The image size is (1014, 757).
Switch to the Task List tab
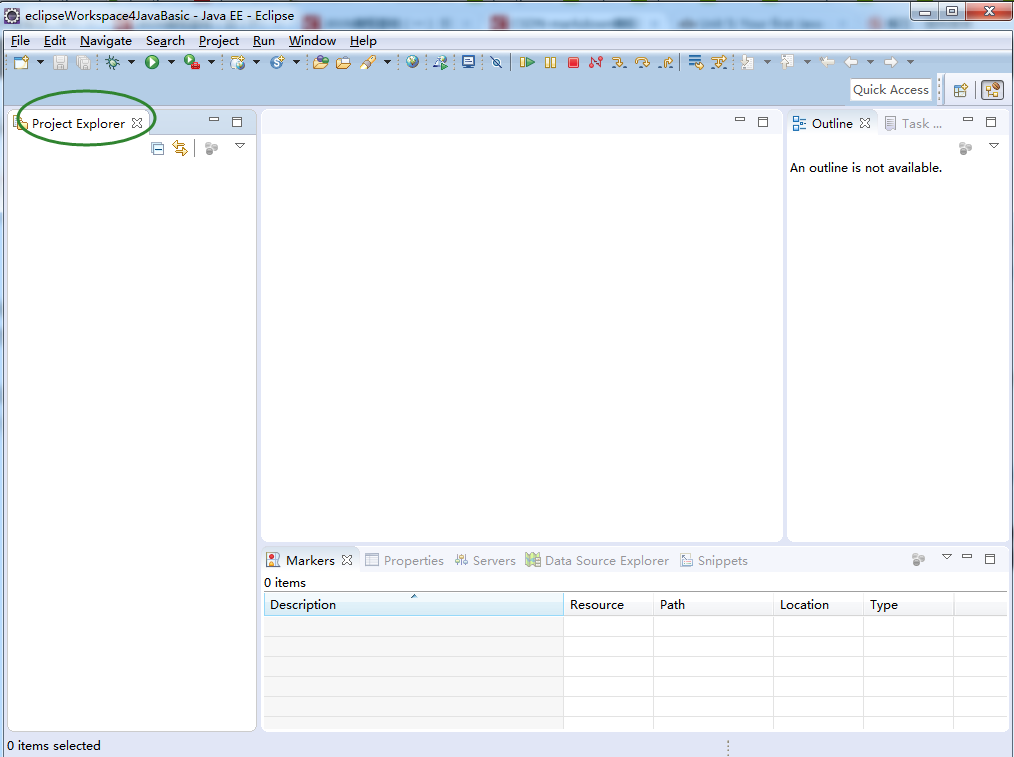(913, 123)
